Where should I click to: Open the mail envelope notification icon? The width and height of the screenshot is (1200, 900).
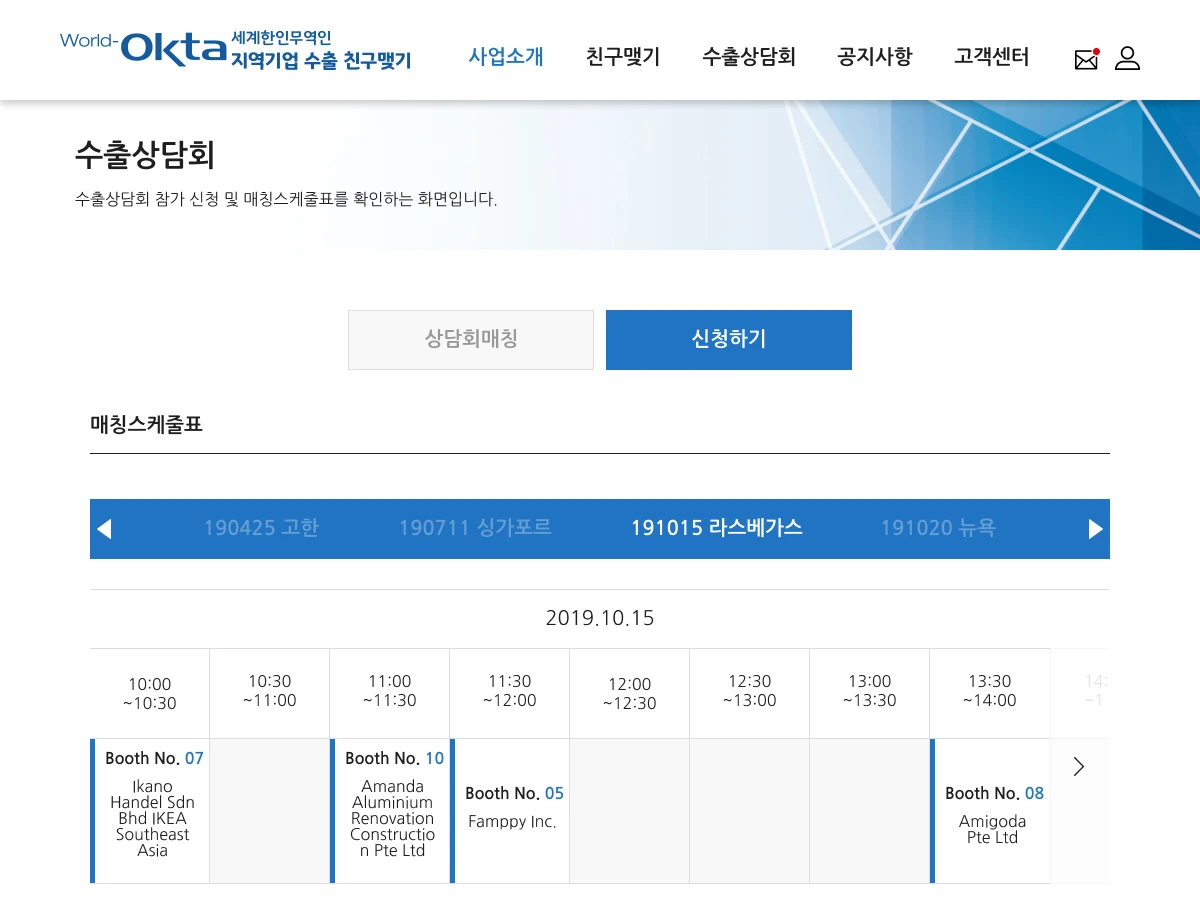[1086, 59]
